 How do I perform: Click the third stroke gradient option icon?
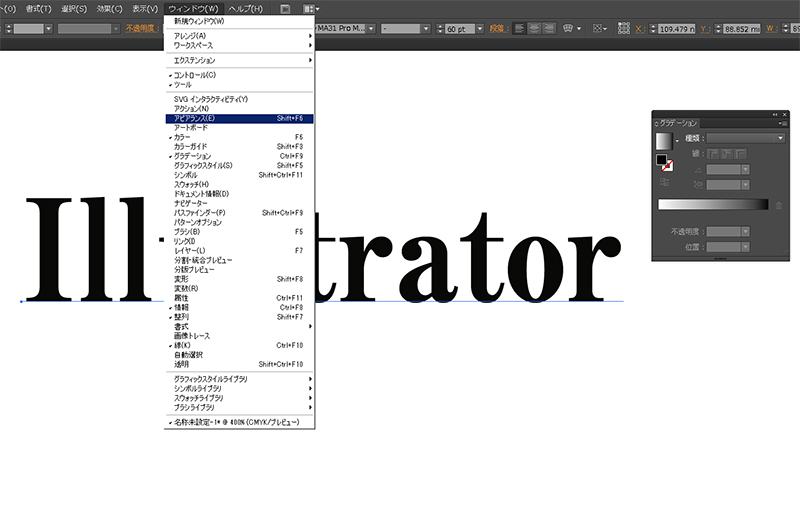[740, 153]
